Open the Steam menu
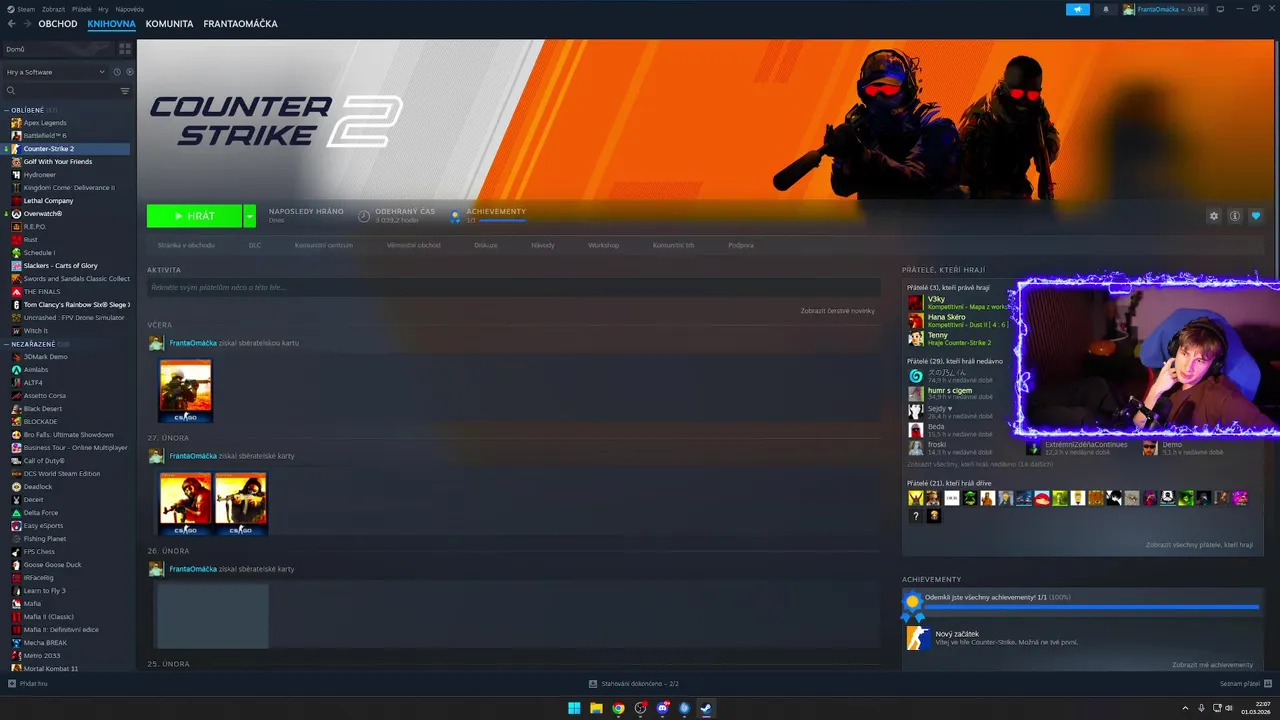Screen dimensions: 1280x720 pos(21,9)
